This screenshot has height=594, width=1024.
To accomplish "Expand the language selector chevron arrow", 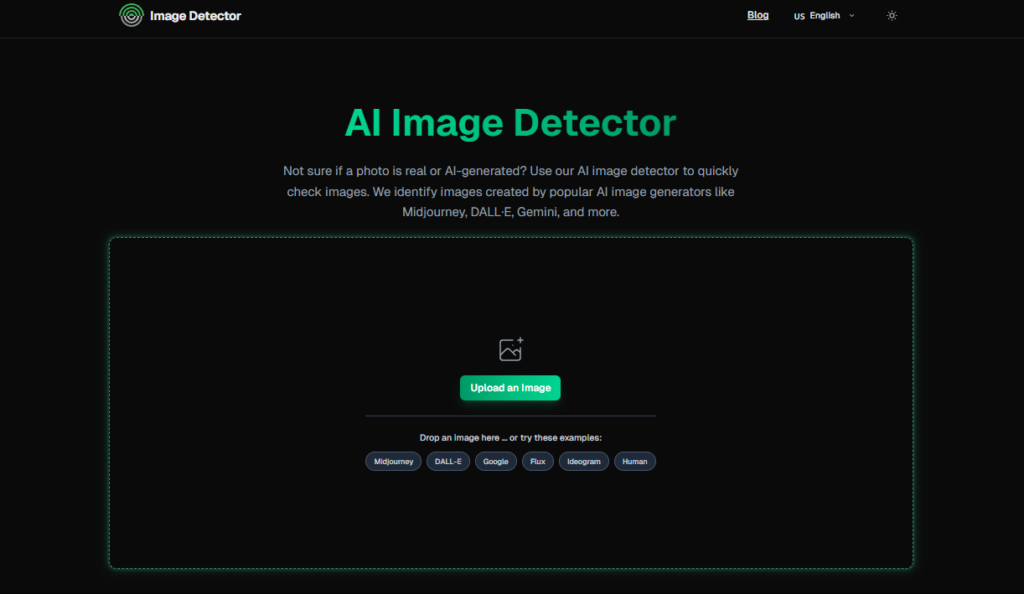I will tap(852, 16).
